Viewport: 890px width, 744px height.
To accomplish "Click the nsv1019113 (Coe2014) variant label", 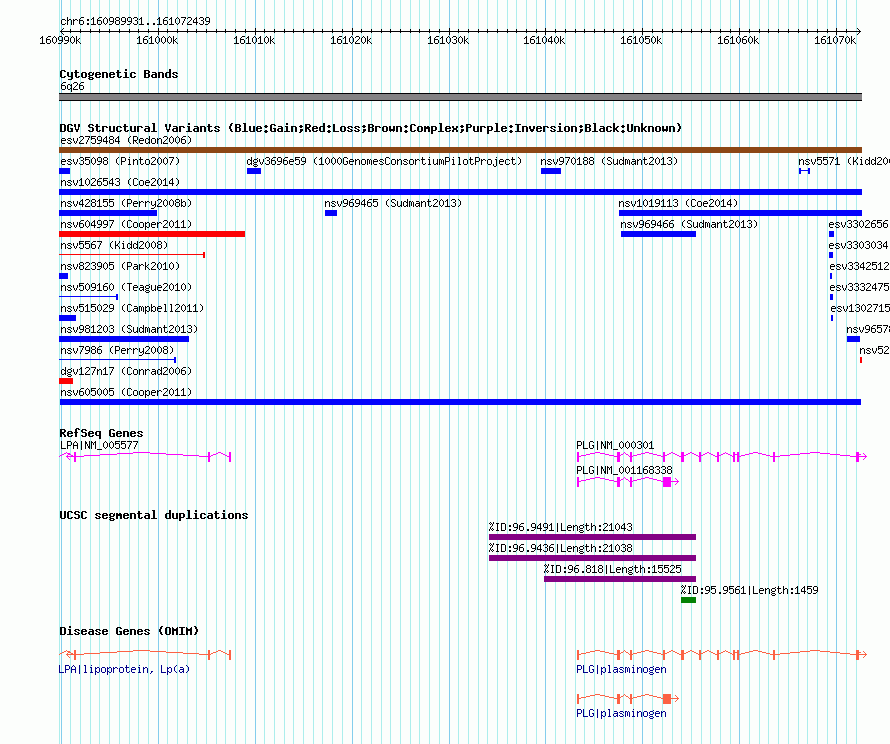I will click(678, 203).
